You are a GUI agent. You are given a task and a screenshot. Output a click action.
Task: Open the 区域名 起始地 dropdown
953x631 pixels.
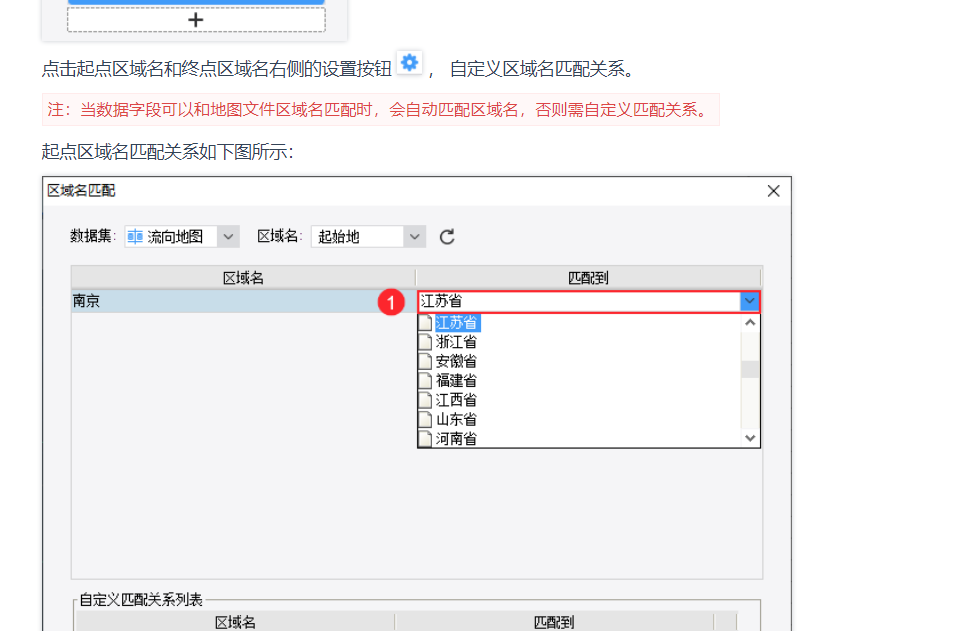414,237
